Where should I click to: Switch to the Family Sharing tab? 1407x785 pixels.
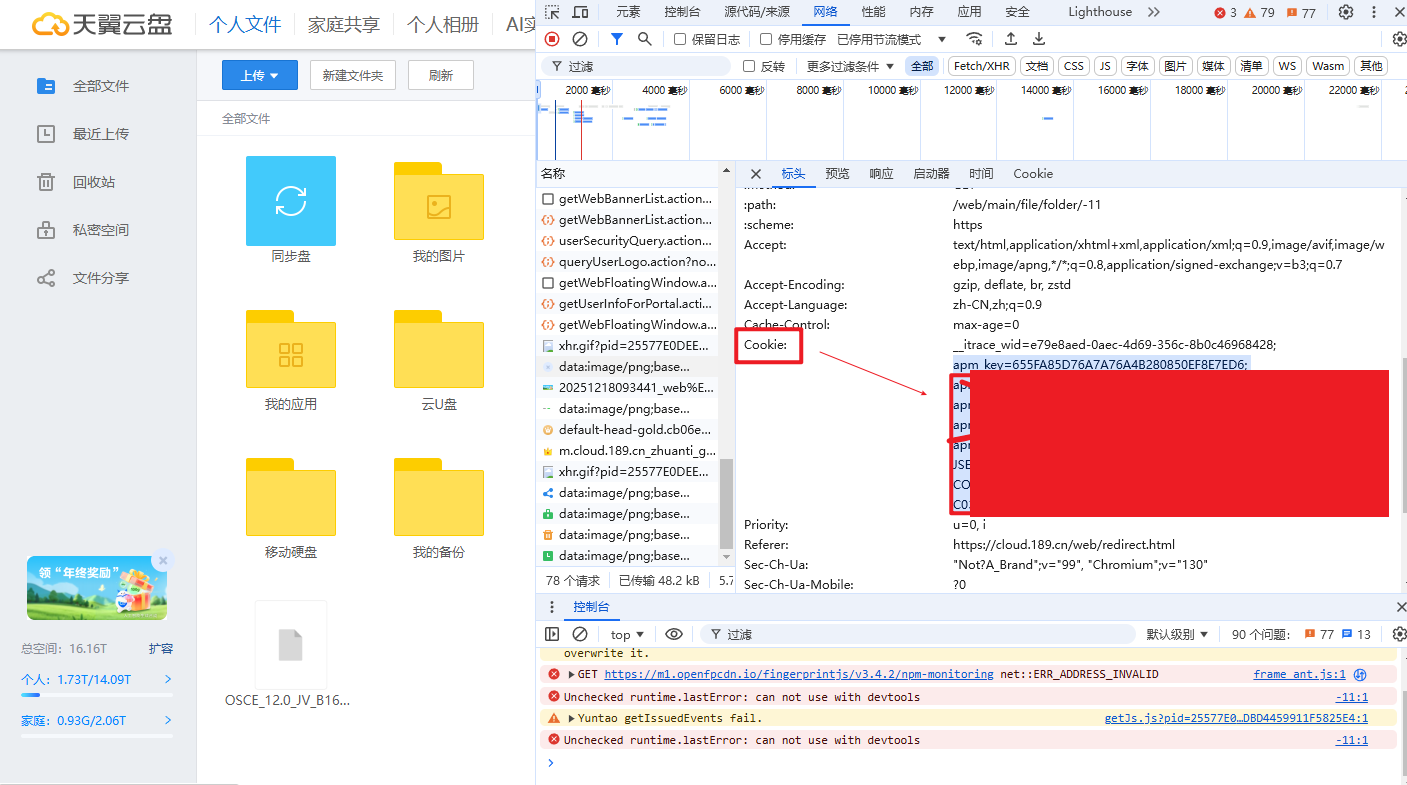tap(344, 25)
